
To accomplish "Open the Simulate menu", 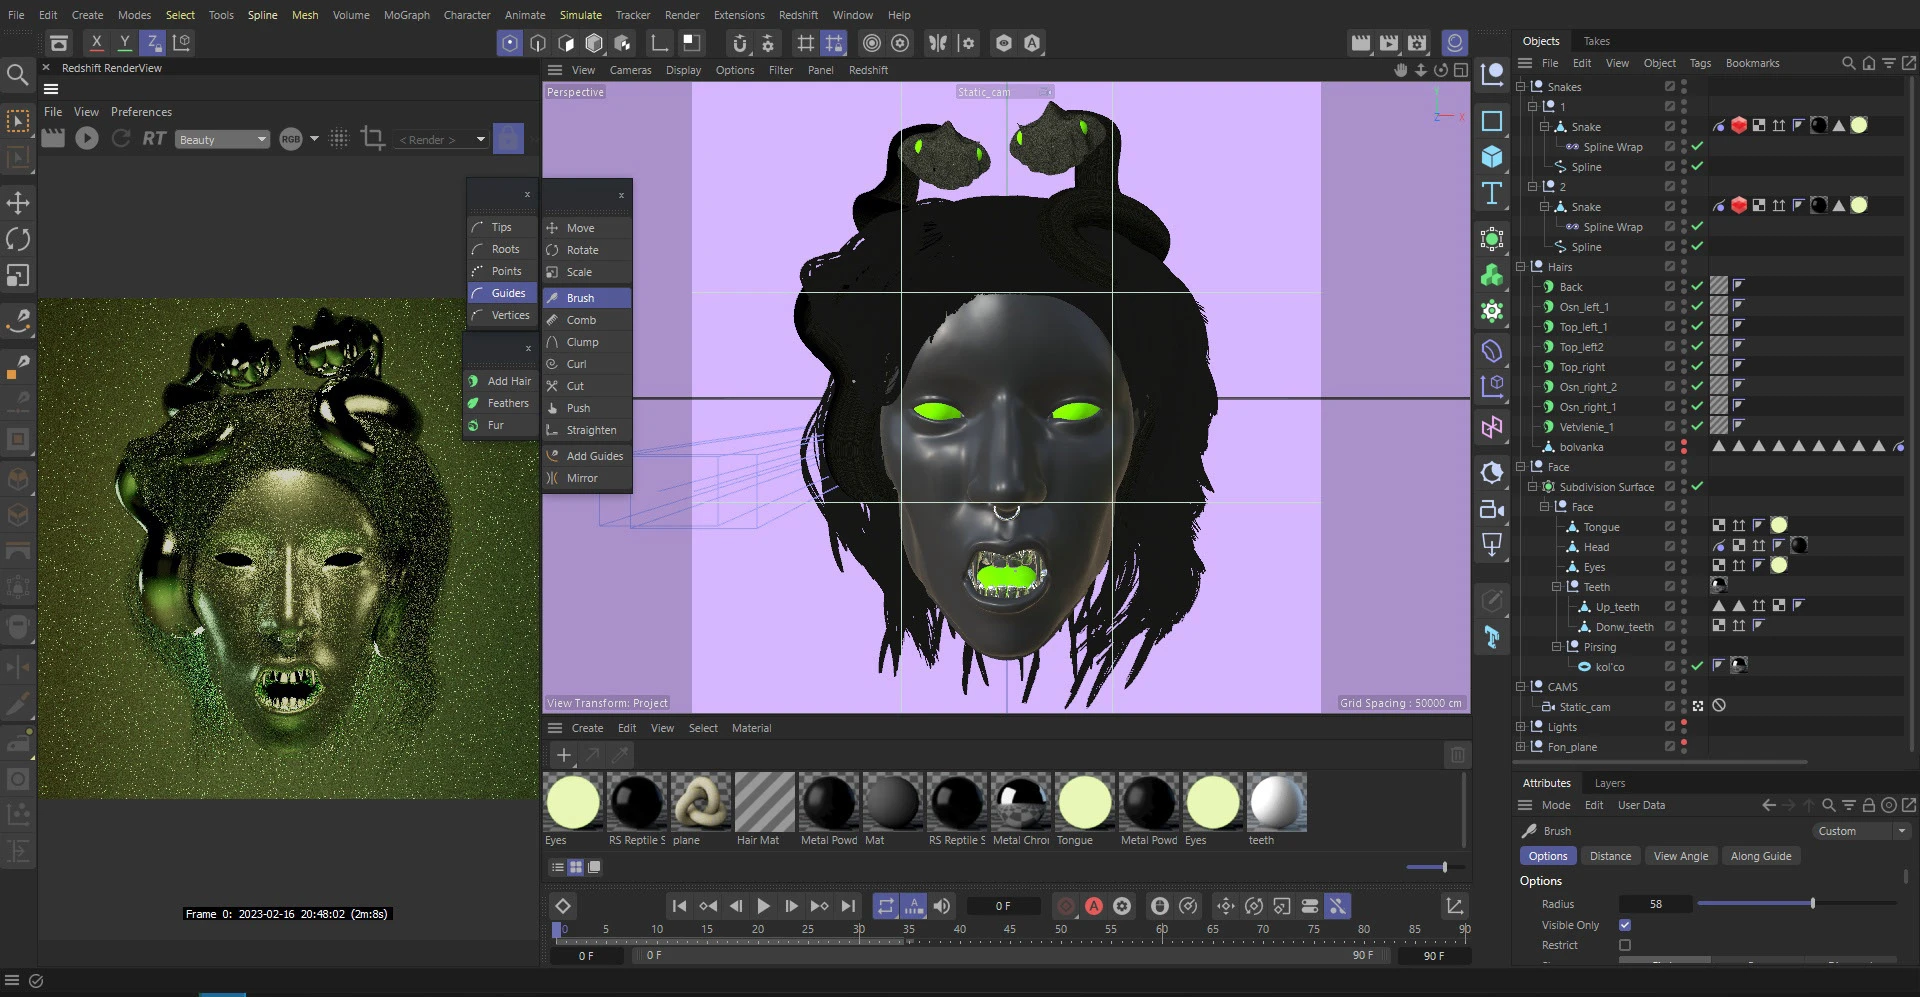I will 580,15.
